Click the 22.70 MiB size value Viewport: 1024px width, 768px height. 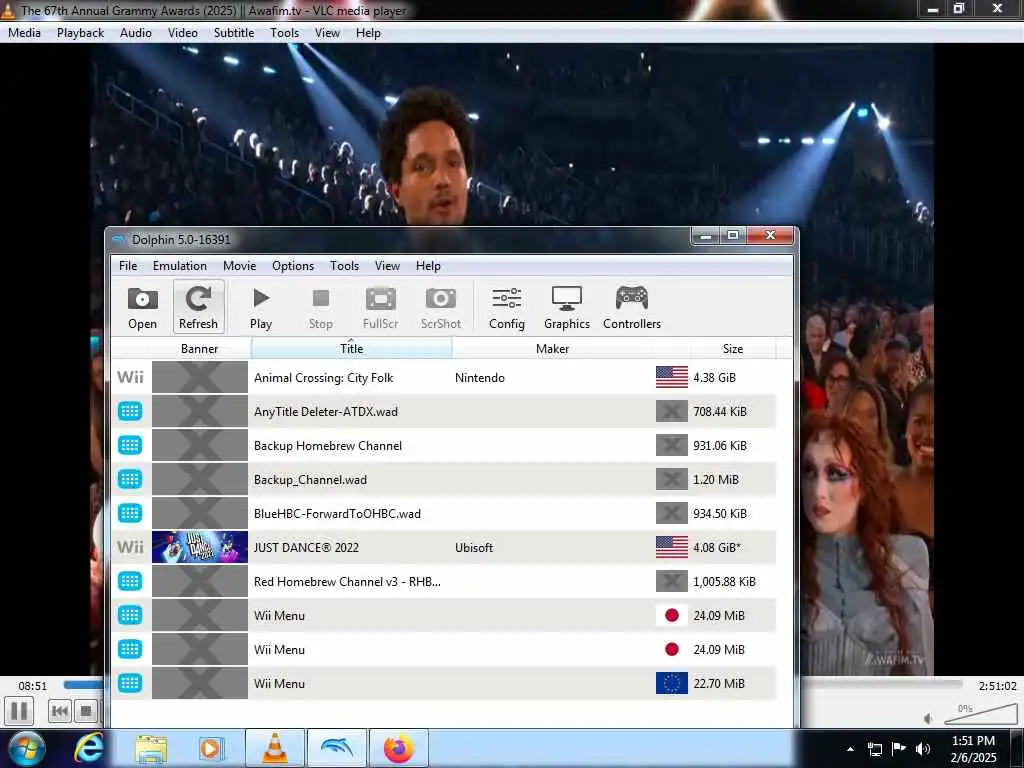pyautogui.click(x=719, y=683)
